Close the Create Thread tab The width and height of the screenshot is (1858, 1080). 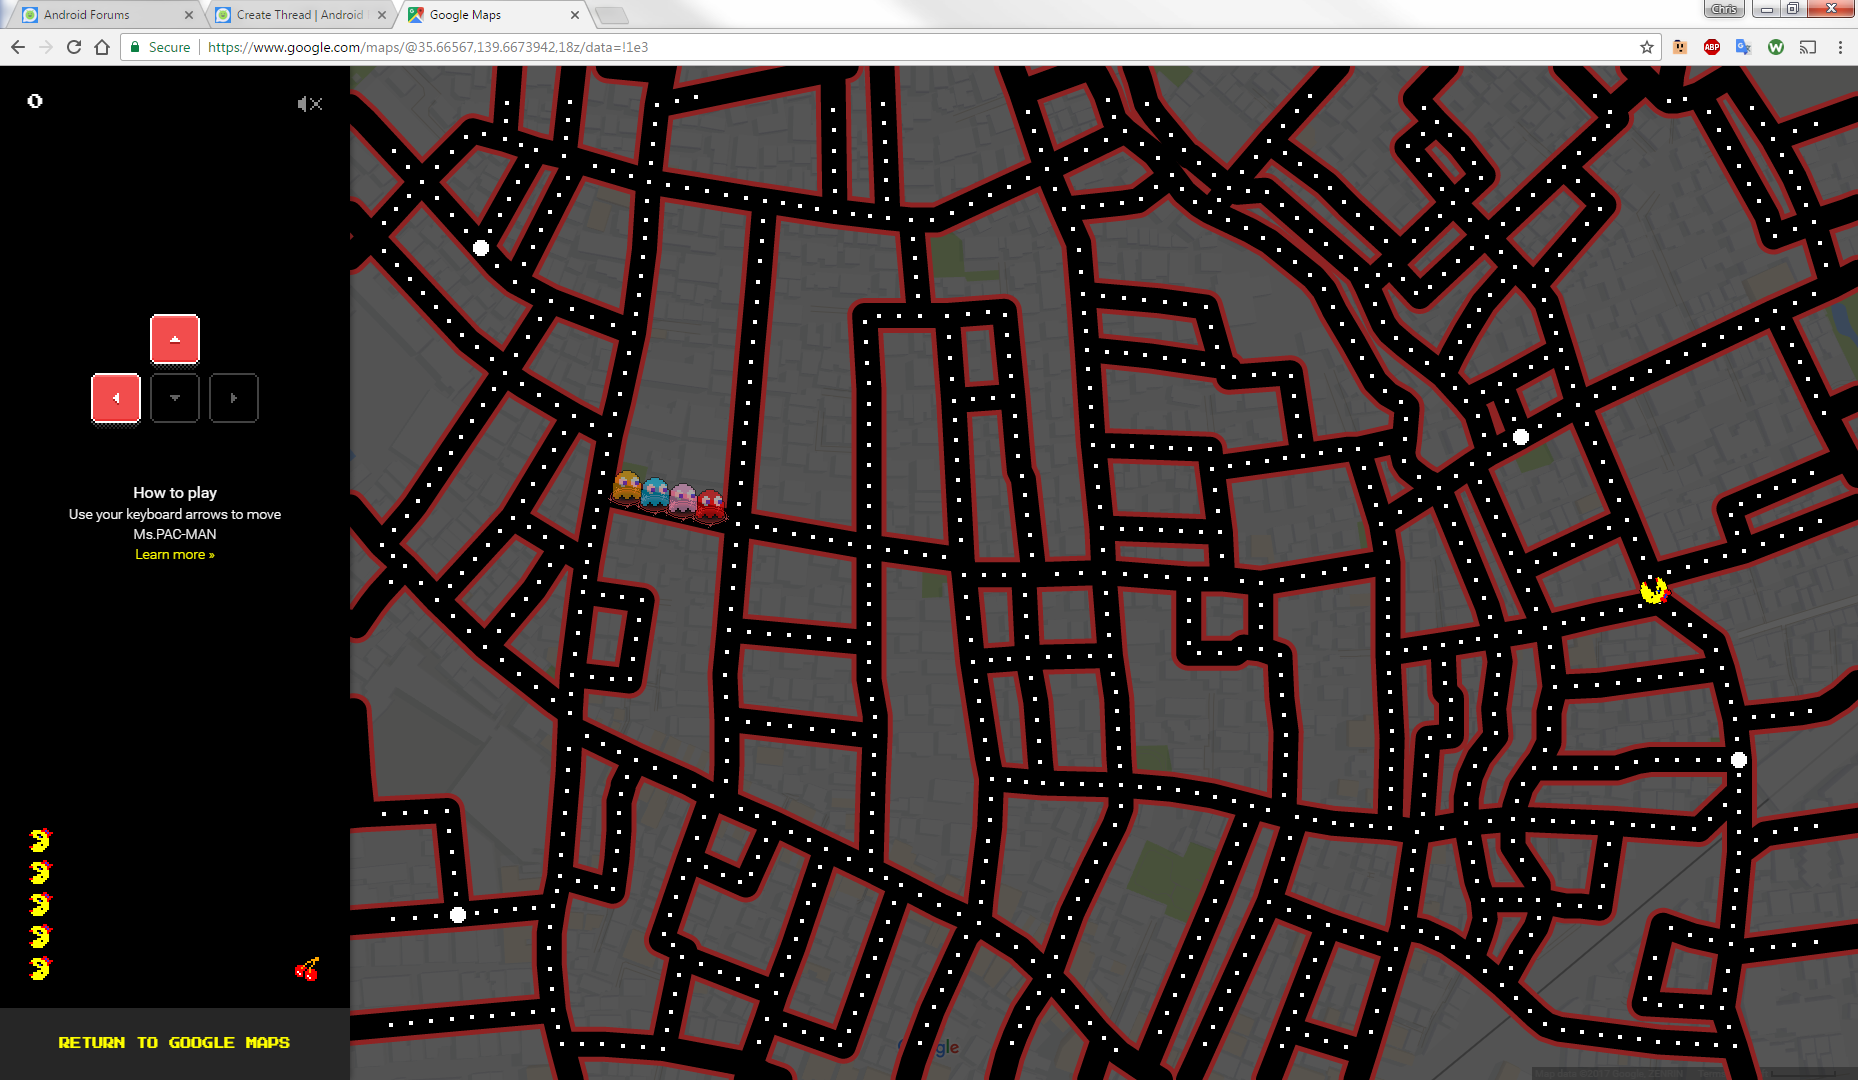click(x=382, y=15)
